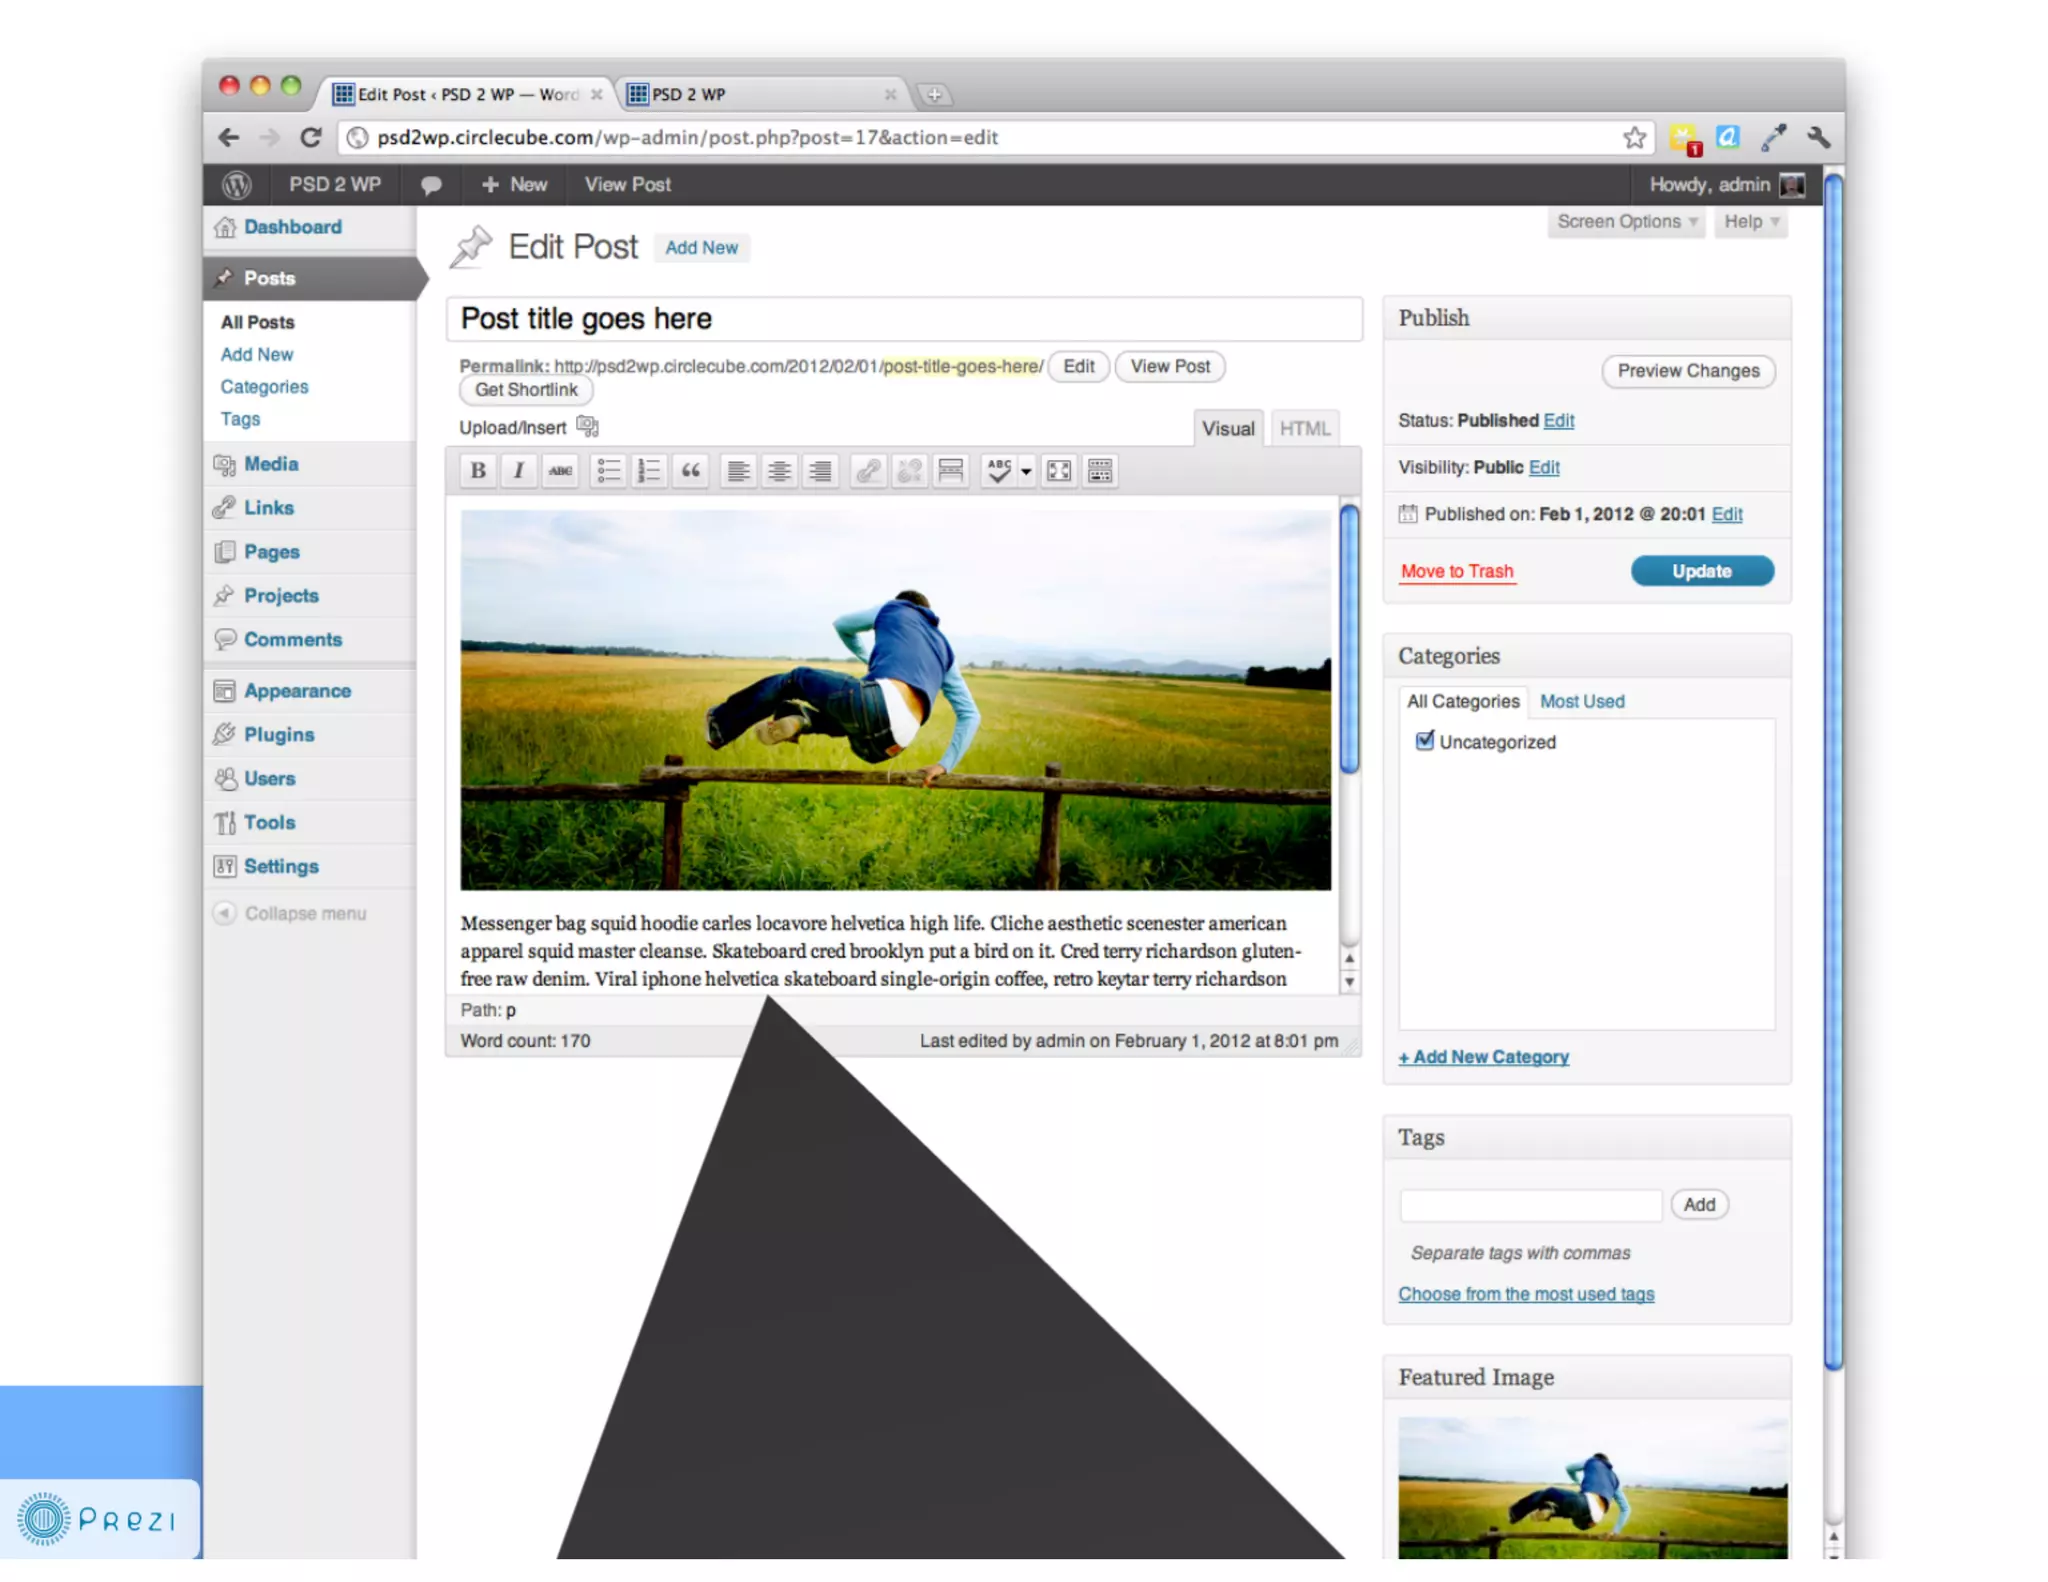Edit the post visibility
Viewport: 2048px width, 1582px height.
pos(1544,467)
